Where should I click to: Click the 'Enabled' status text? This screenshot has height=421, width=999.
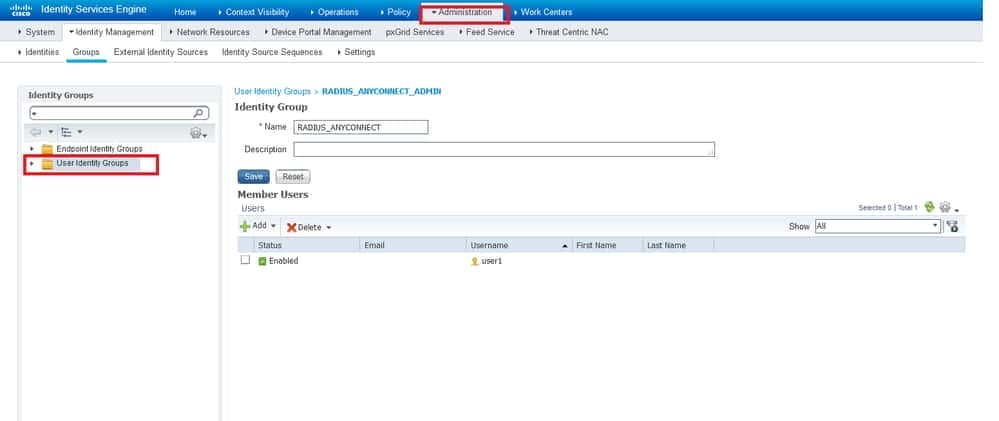click(284, 261)
